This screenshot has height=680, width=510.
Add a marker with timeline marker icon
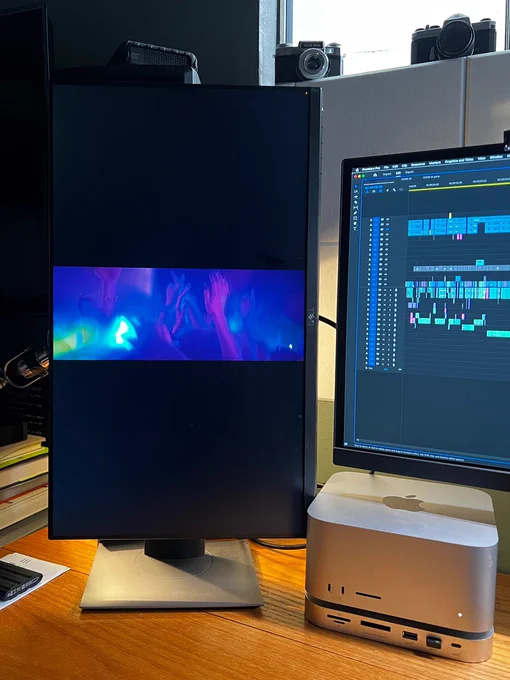pyautogui.click(x=387, y=190)
